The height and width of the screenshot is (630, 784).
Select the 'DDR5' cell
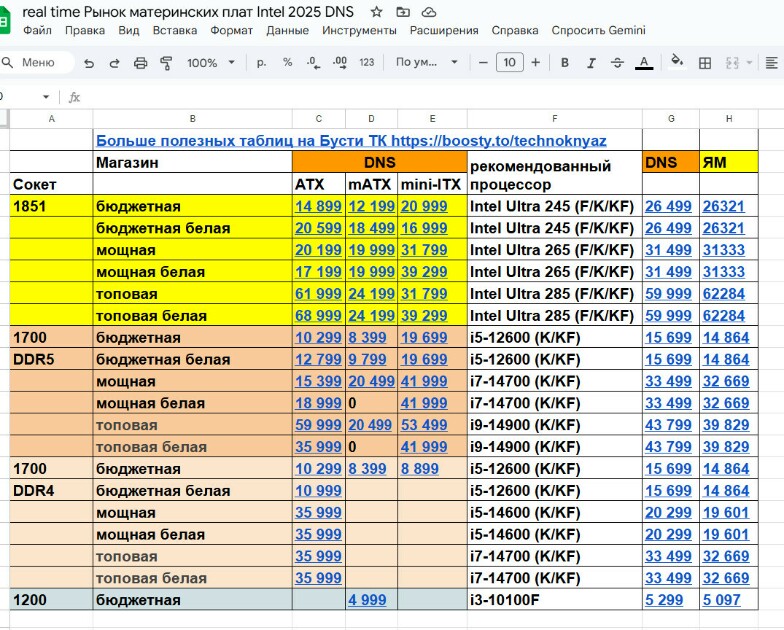tap(51, 359)
